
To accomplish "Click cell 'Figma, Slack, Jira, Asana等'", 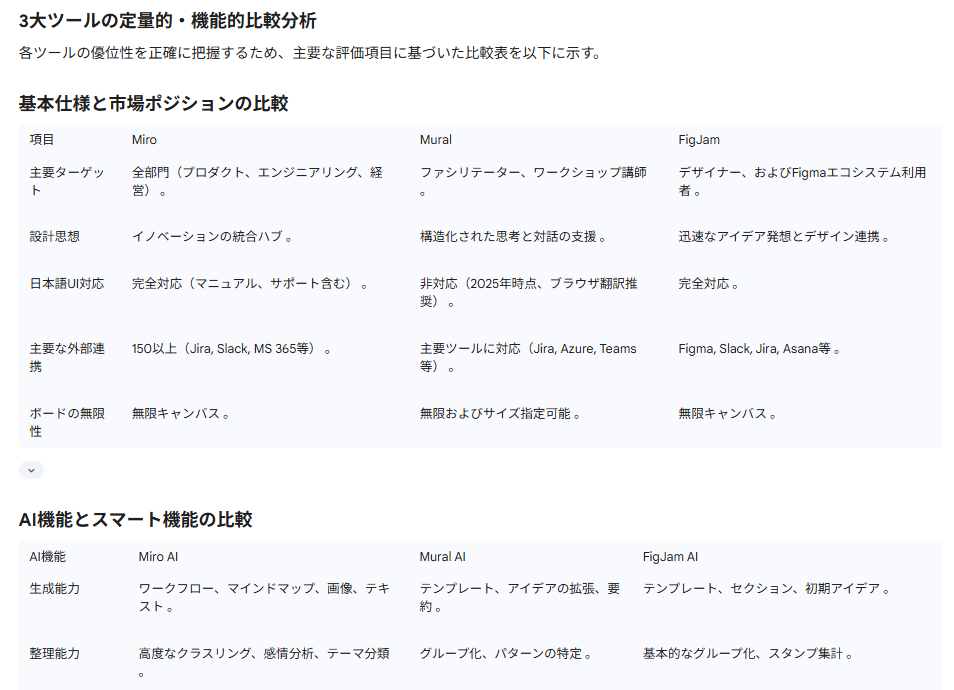I will pos(759,349).
